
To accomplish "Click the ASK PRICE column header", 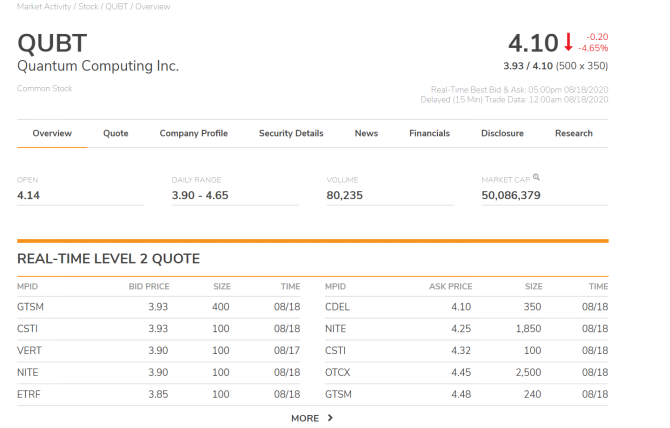I will pos(450,286).
